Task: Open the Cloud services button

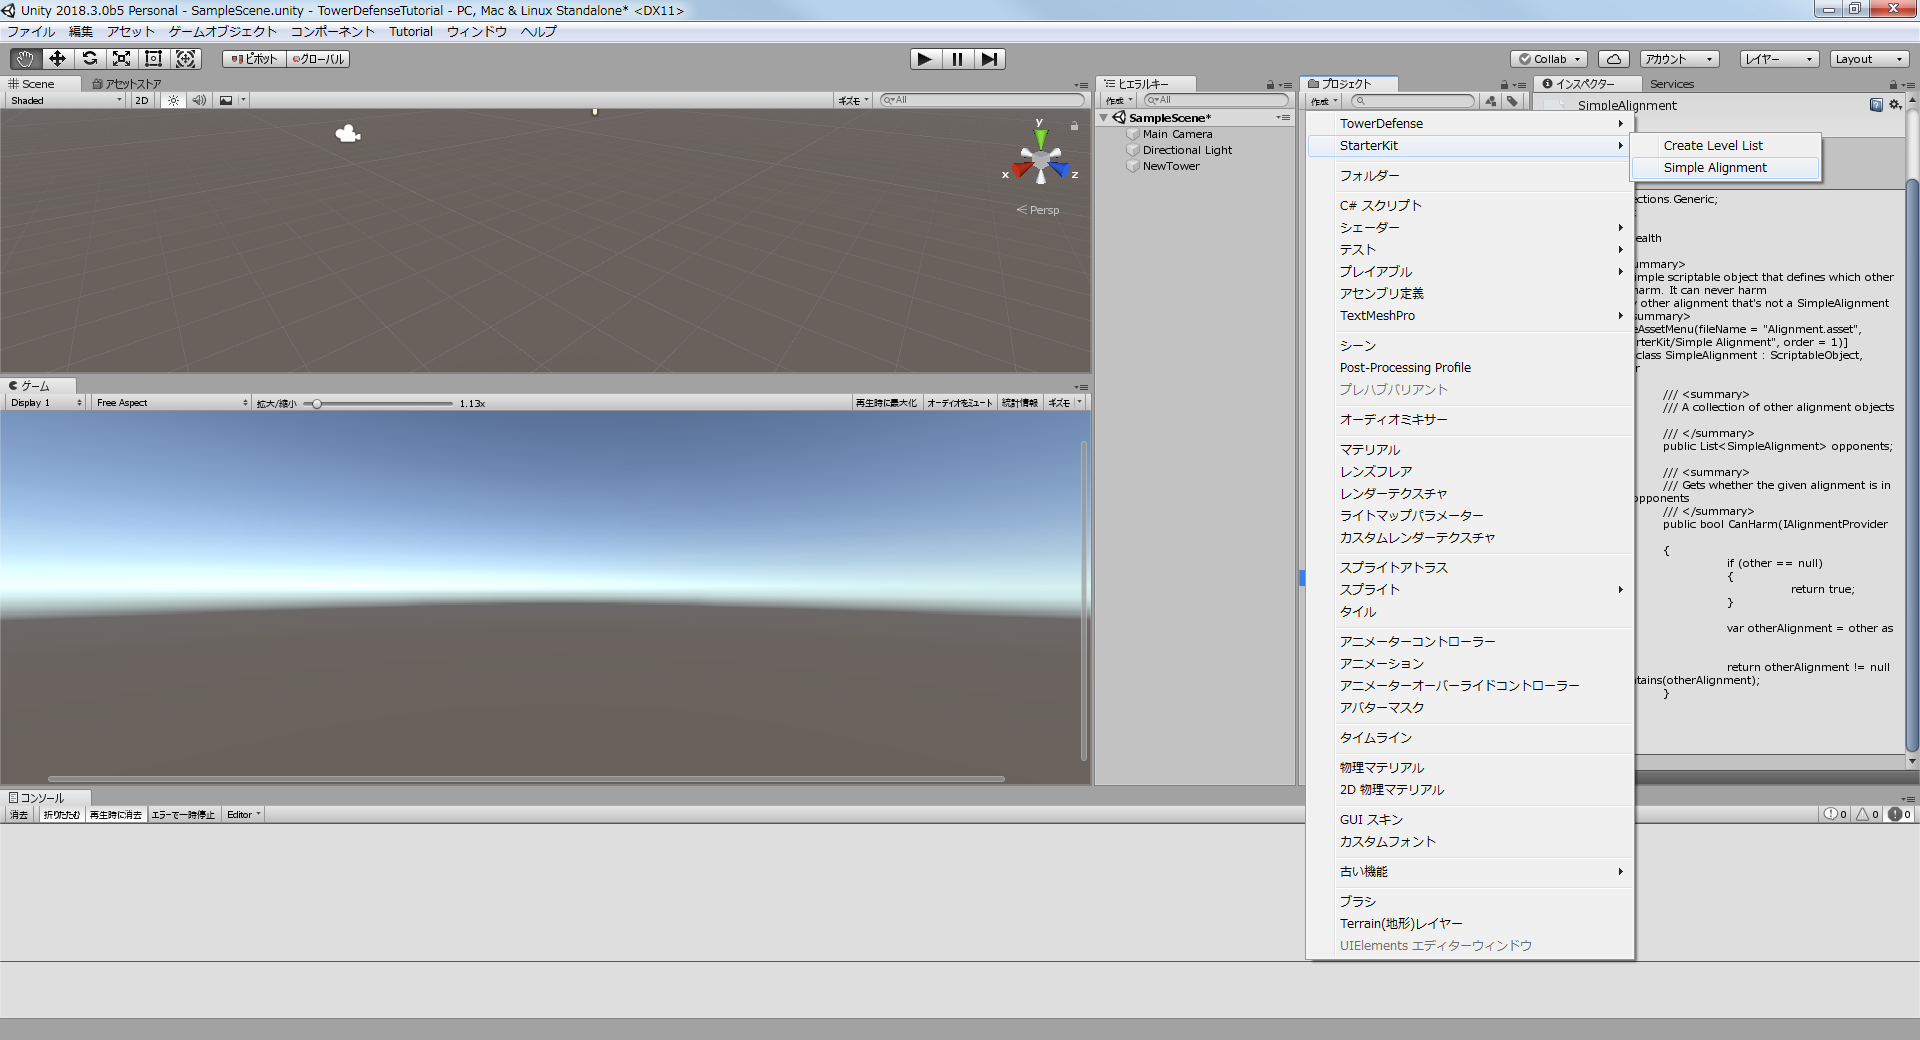Action: click(1614, 59)
